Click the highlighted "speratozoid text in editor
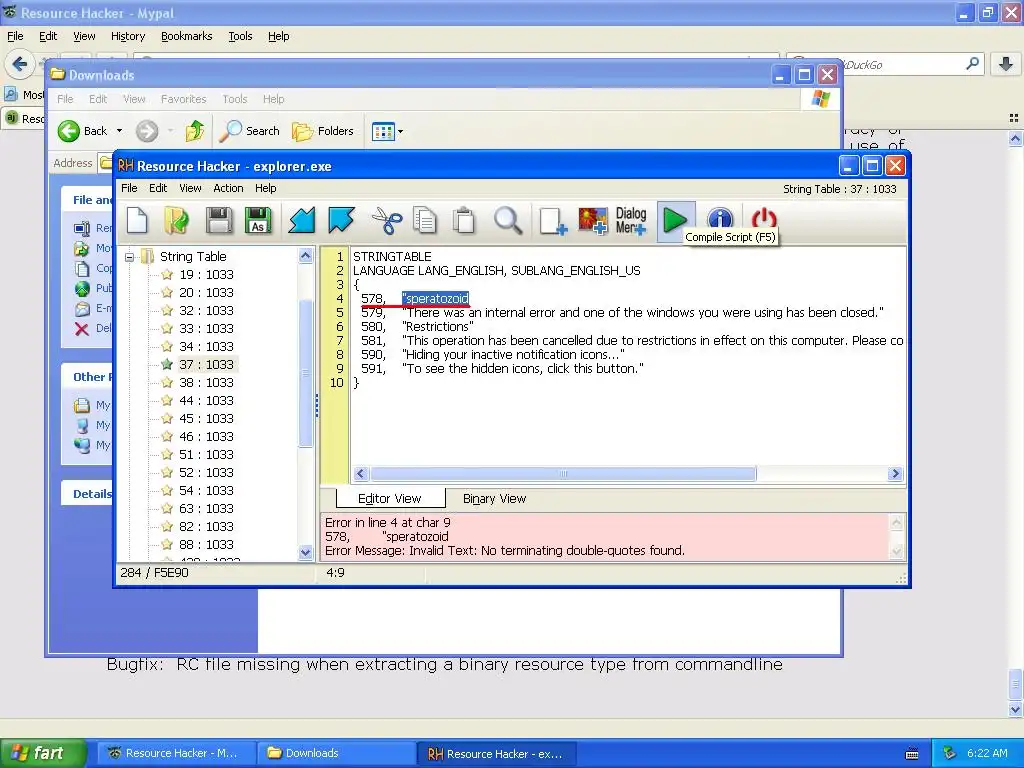This screenshot has height=768, width=1024. 436,298
